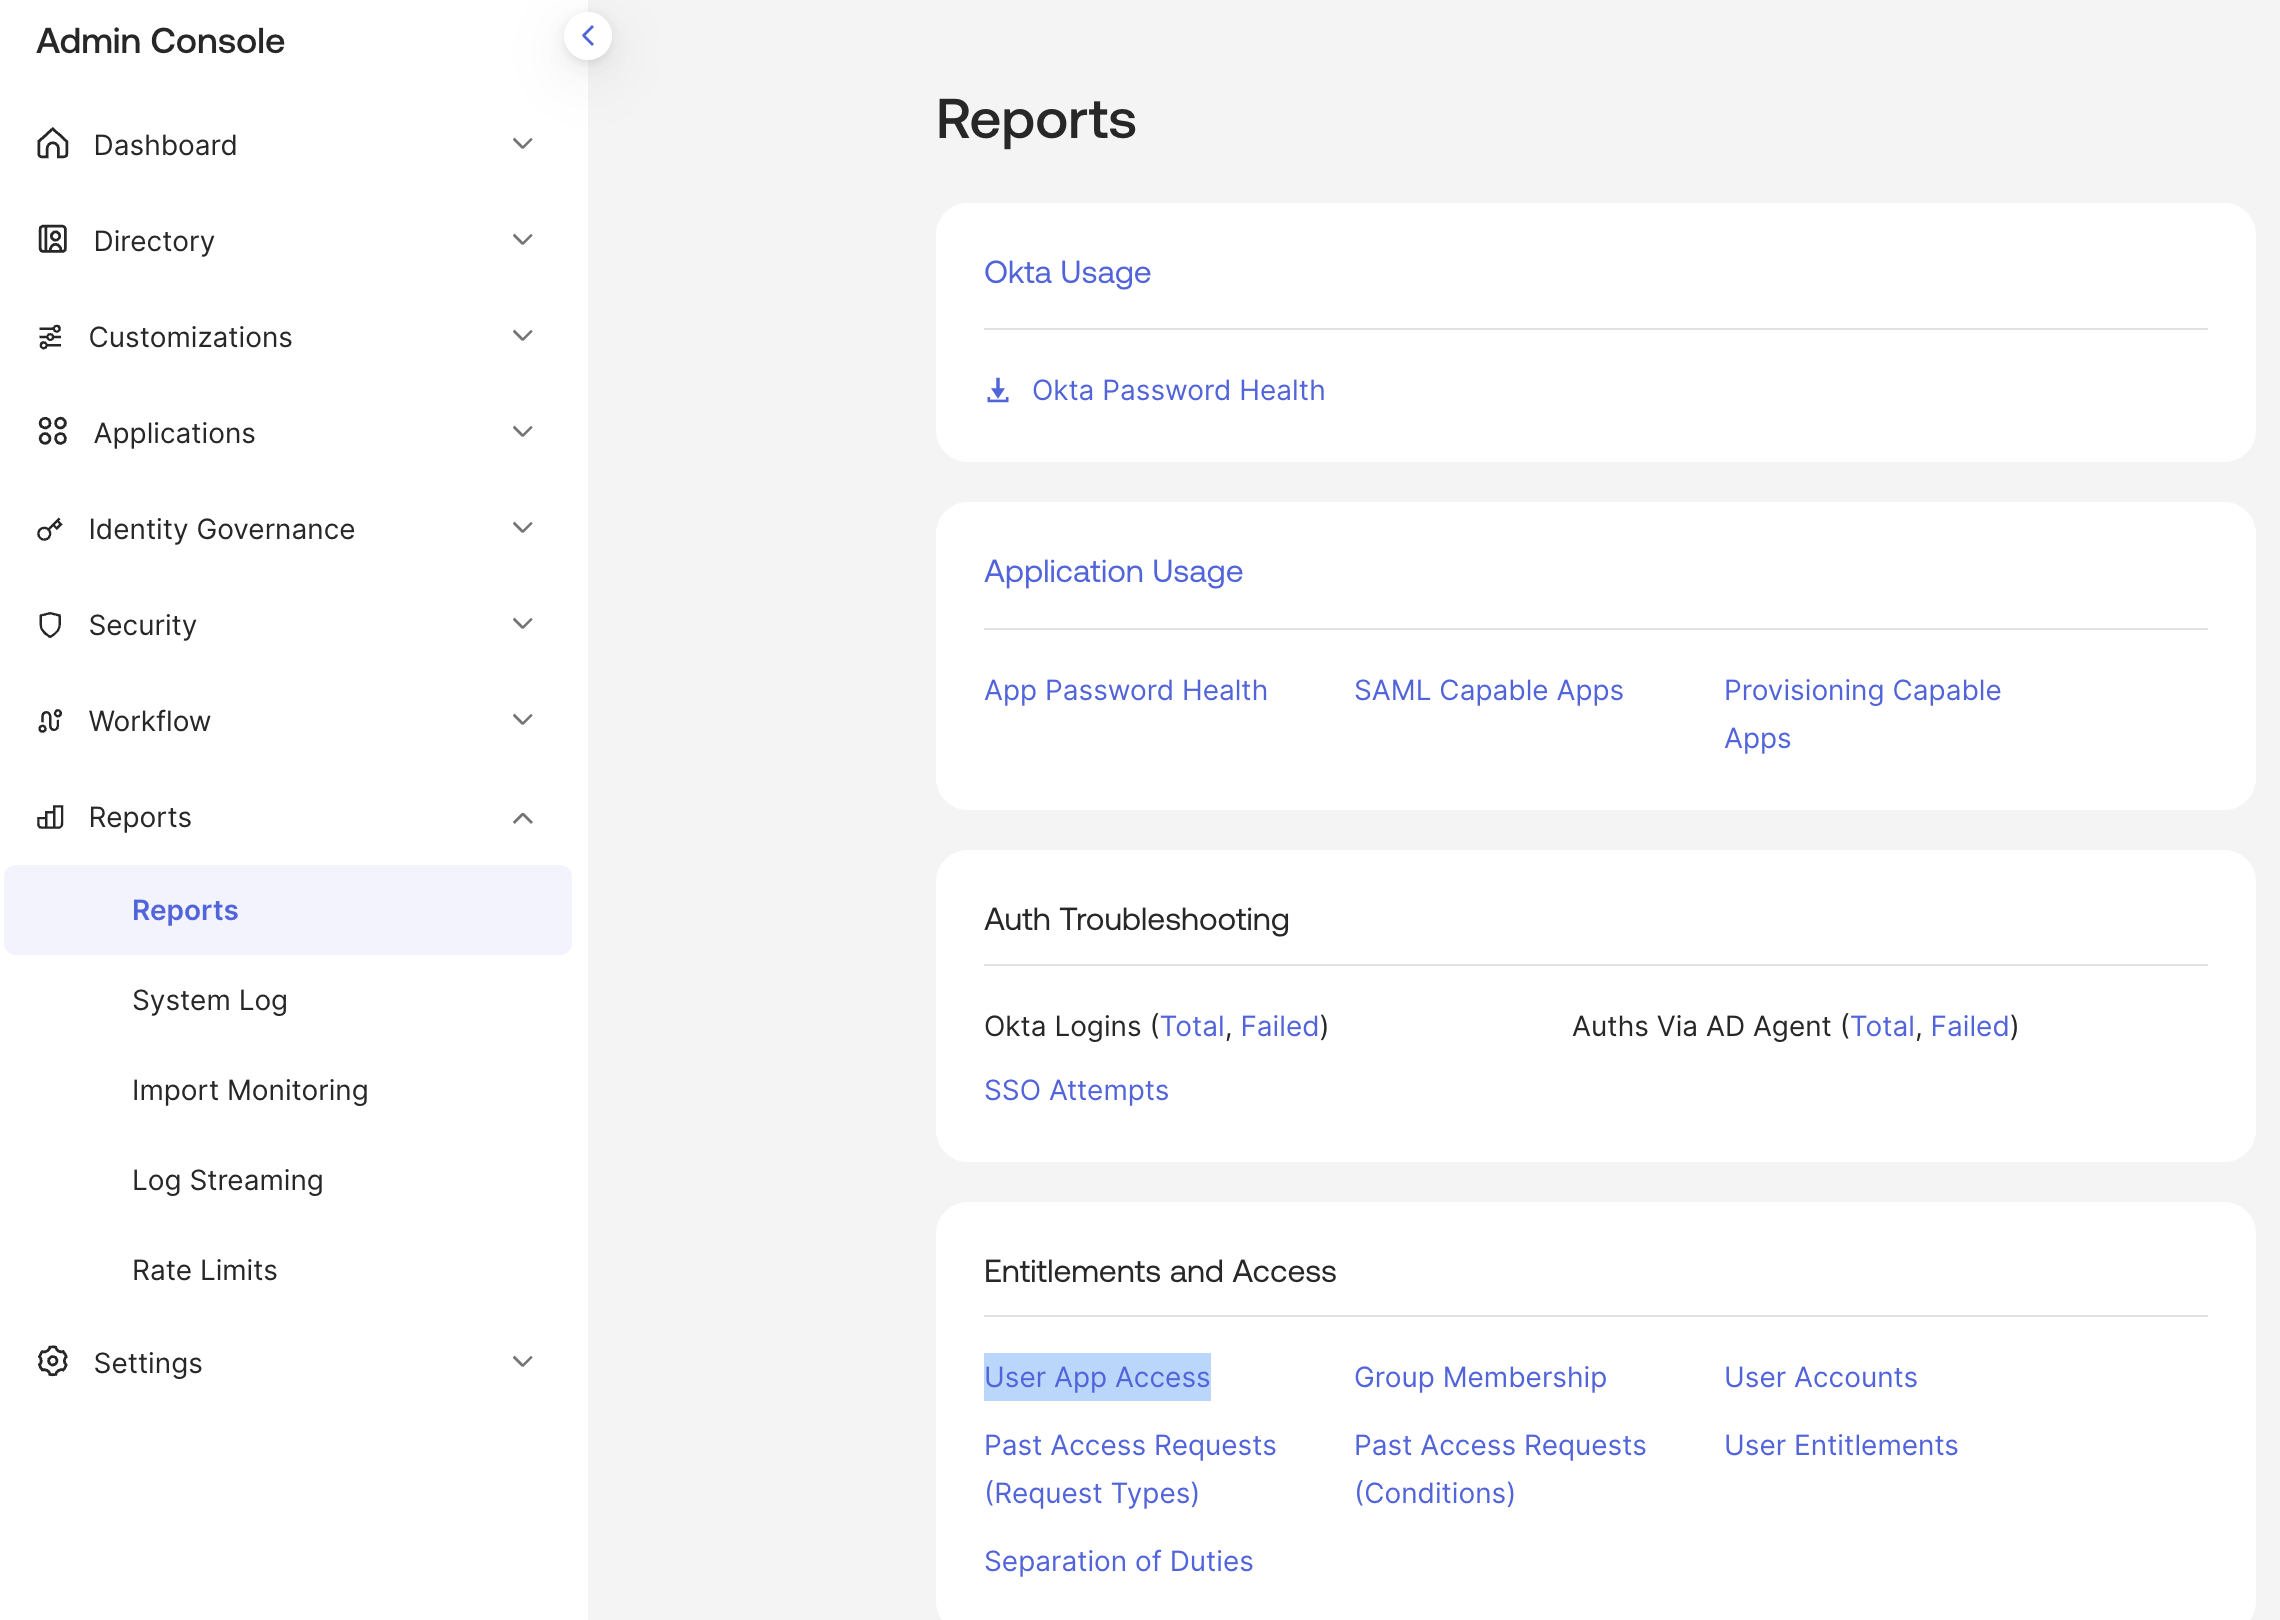Screen dimensions: 2280x1620
Task: Open Auths Via AD Agent Total link
Action: point(1882,1026)
